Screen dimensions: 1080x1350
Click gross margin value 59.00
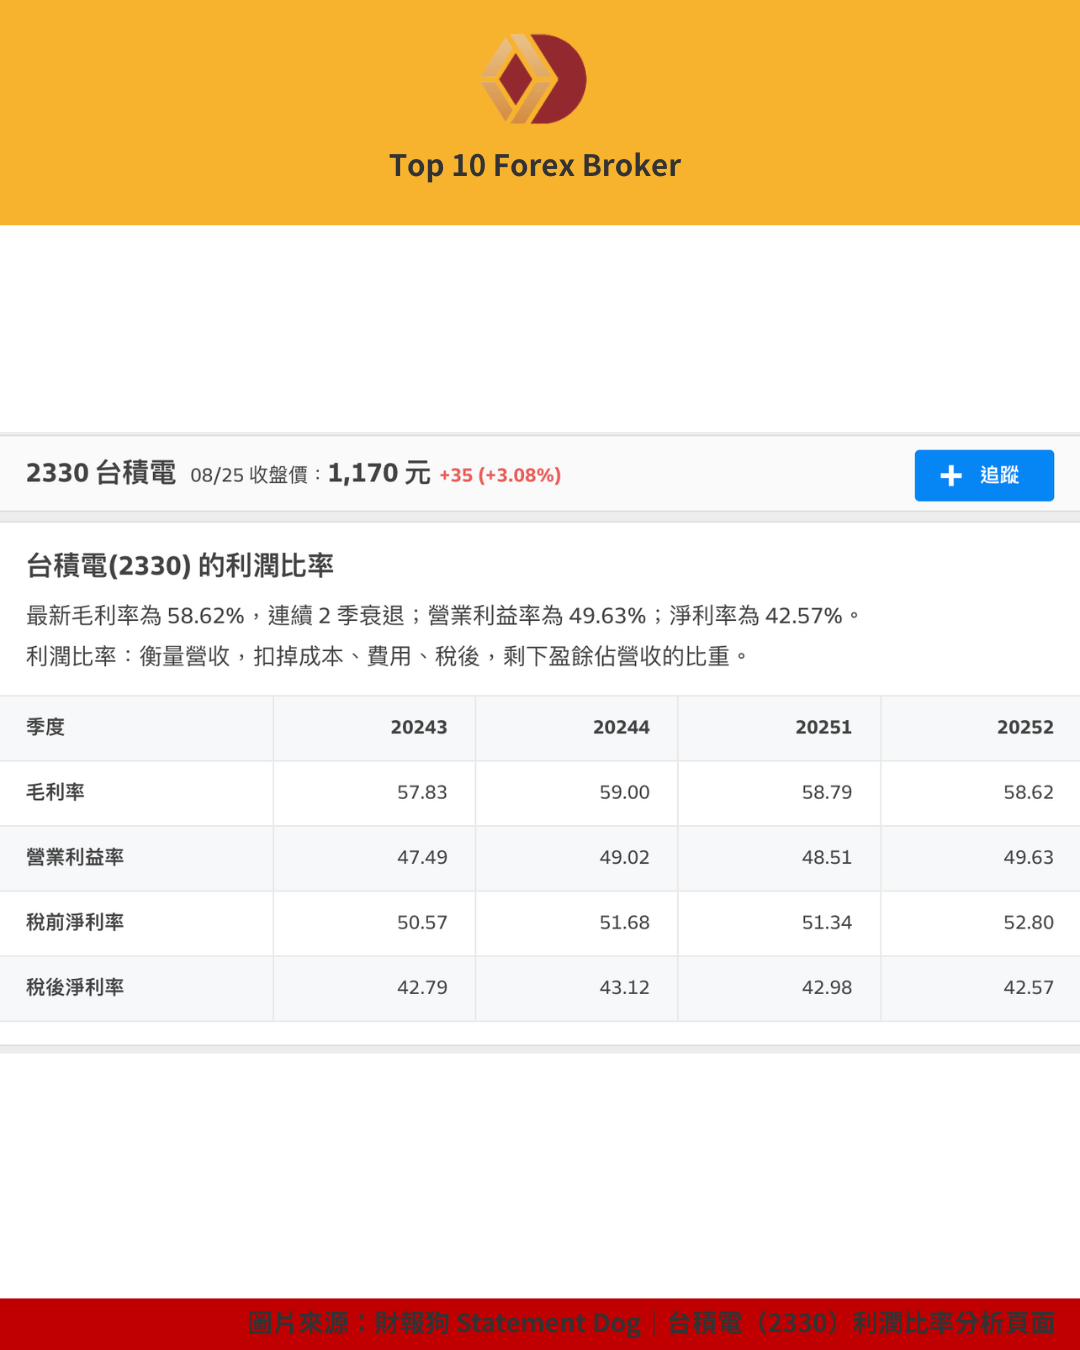624,793
